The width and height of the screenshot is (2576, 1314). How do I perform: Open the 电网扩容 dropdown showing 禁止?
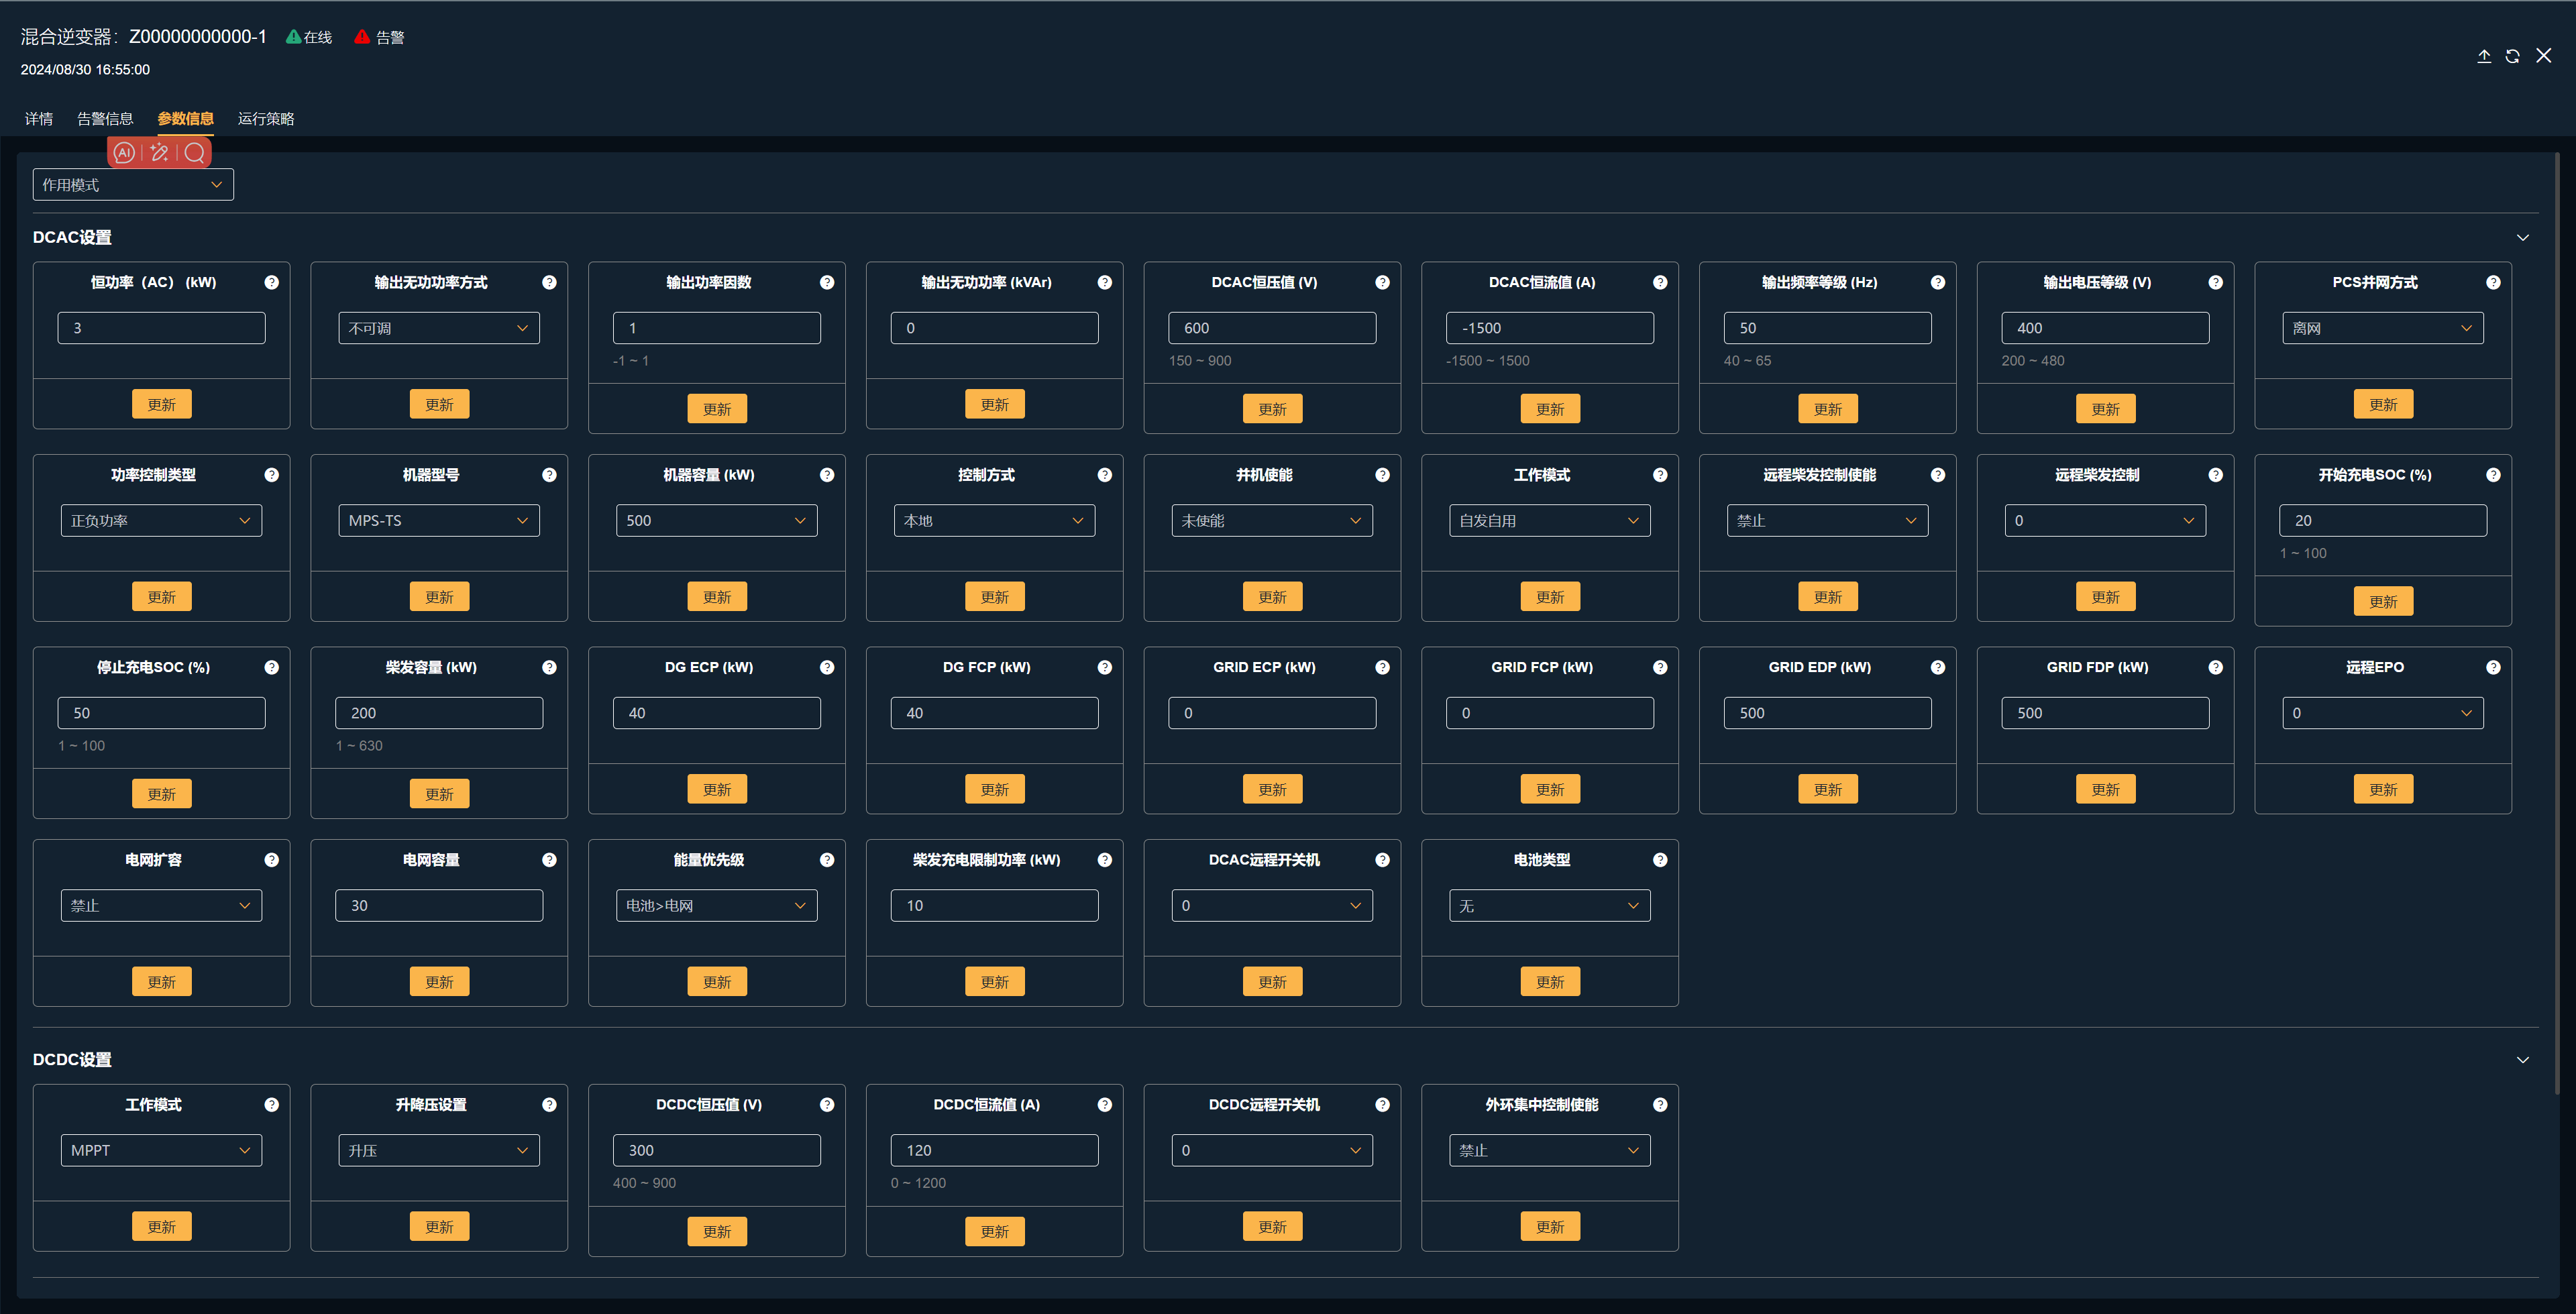tap(161, 906)
